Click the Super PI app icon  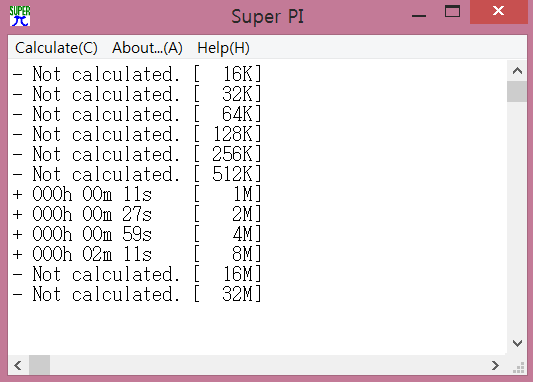click(x=20, y=16)
